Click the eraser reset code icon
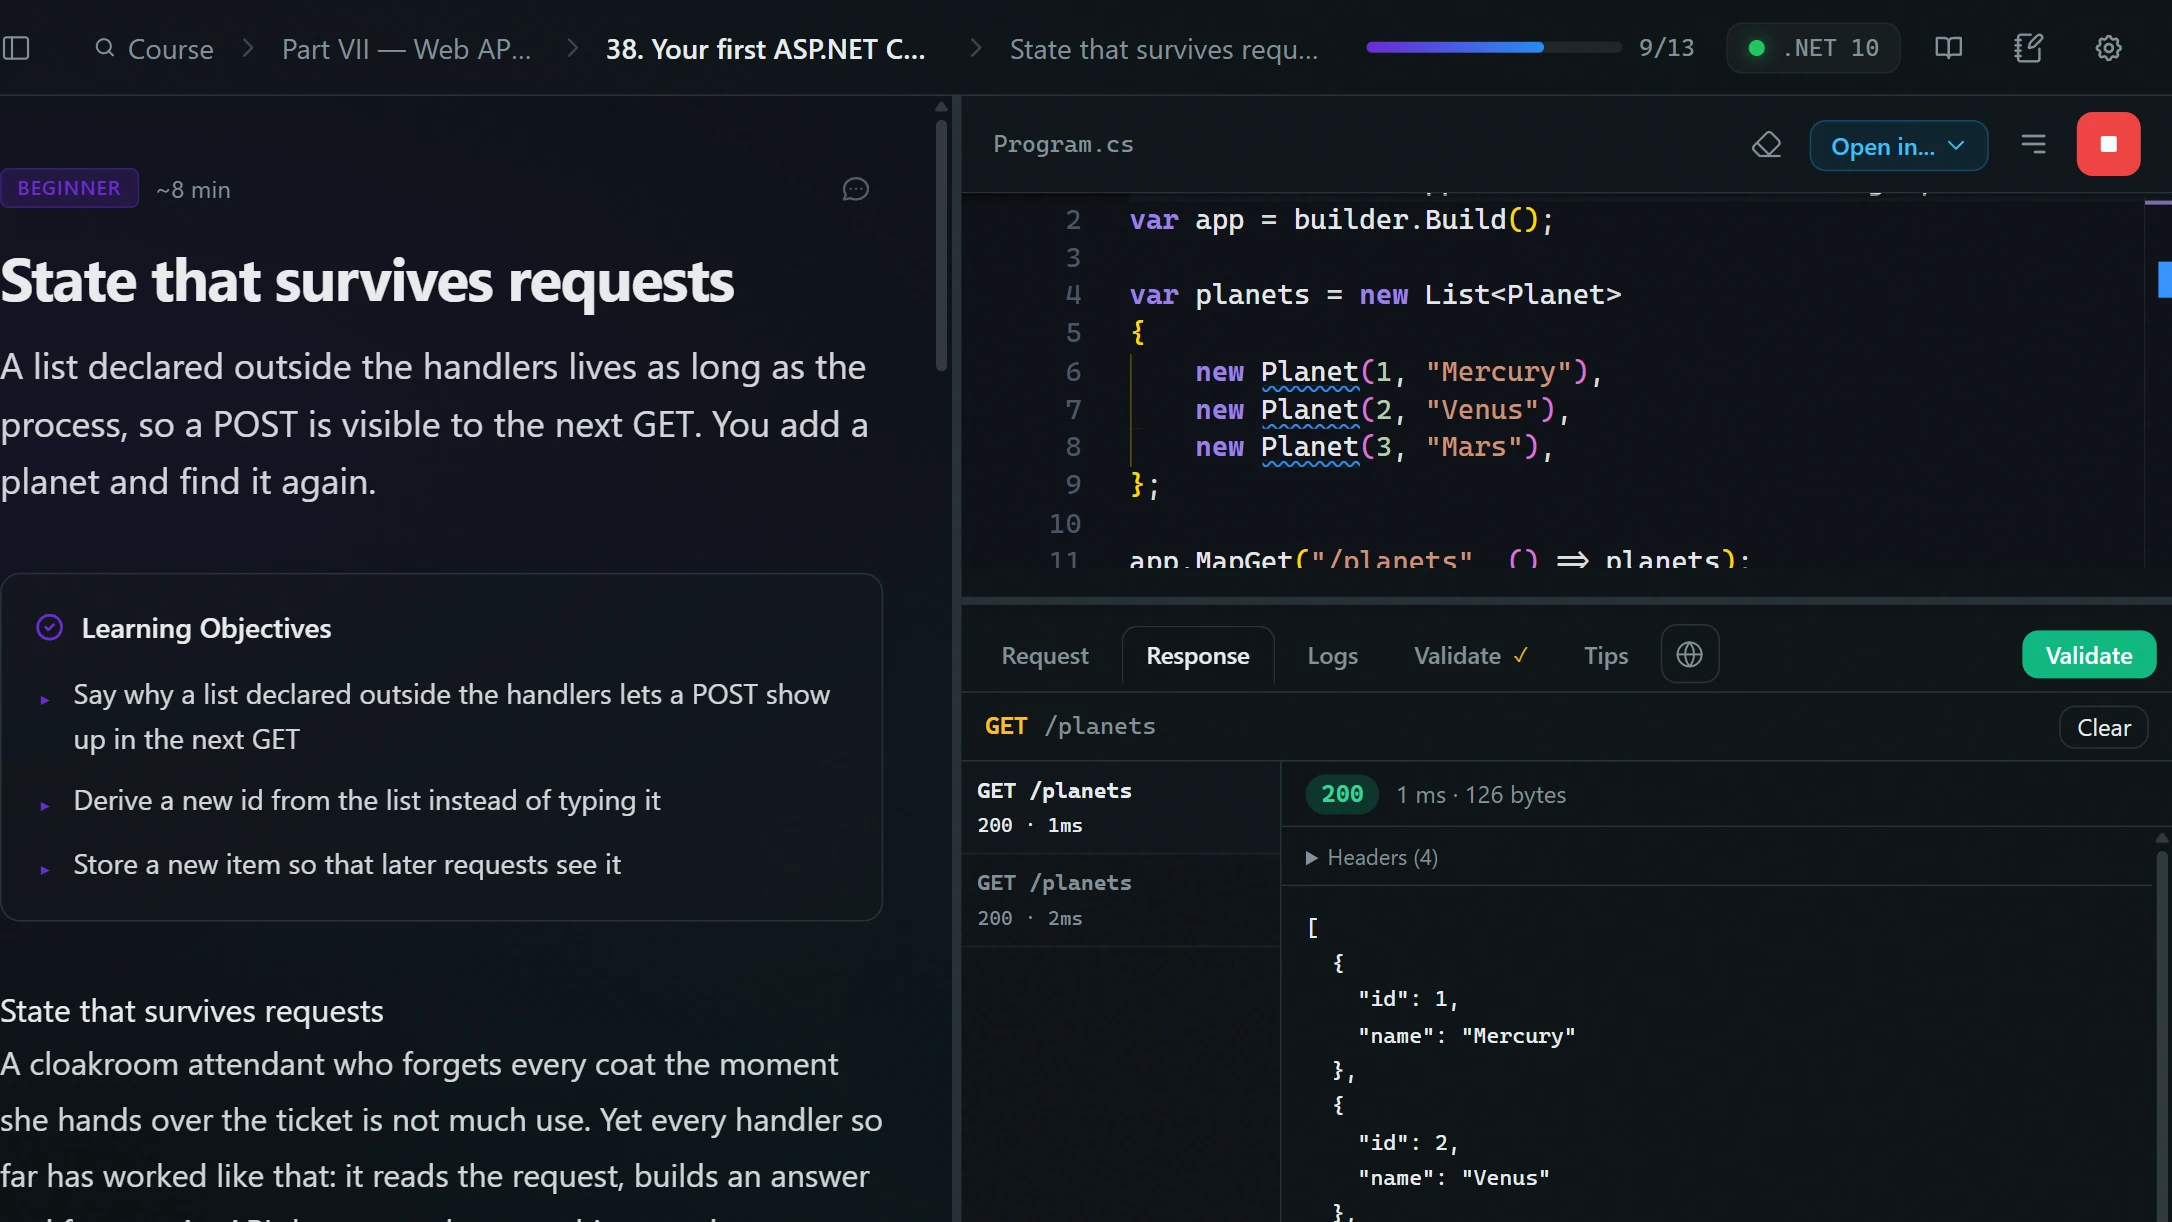This screenshot has height=1222, width=2172. click(x=1766, y=145)
